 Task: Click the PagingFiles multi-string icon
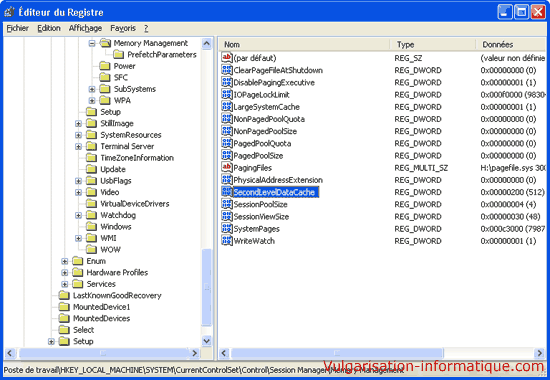pyautogui.click(x=227, y=167)
